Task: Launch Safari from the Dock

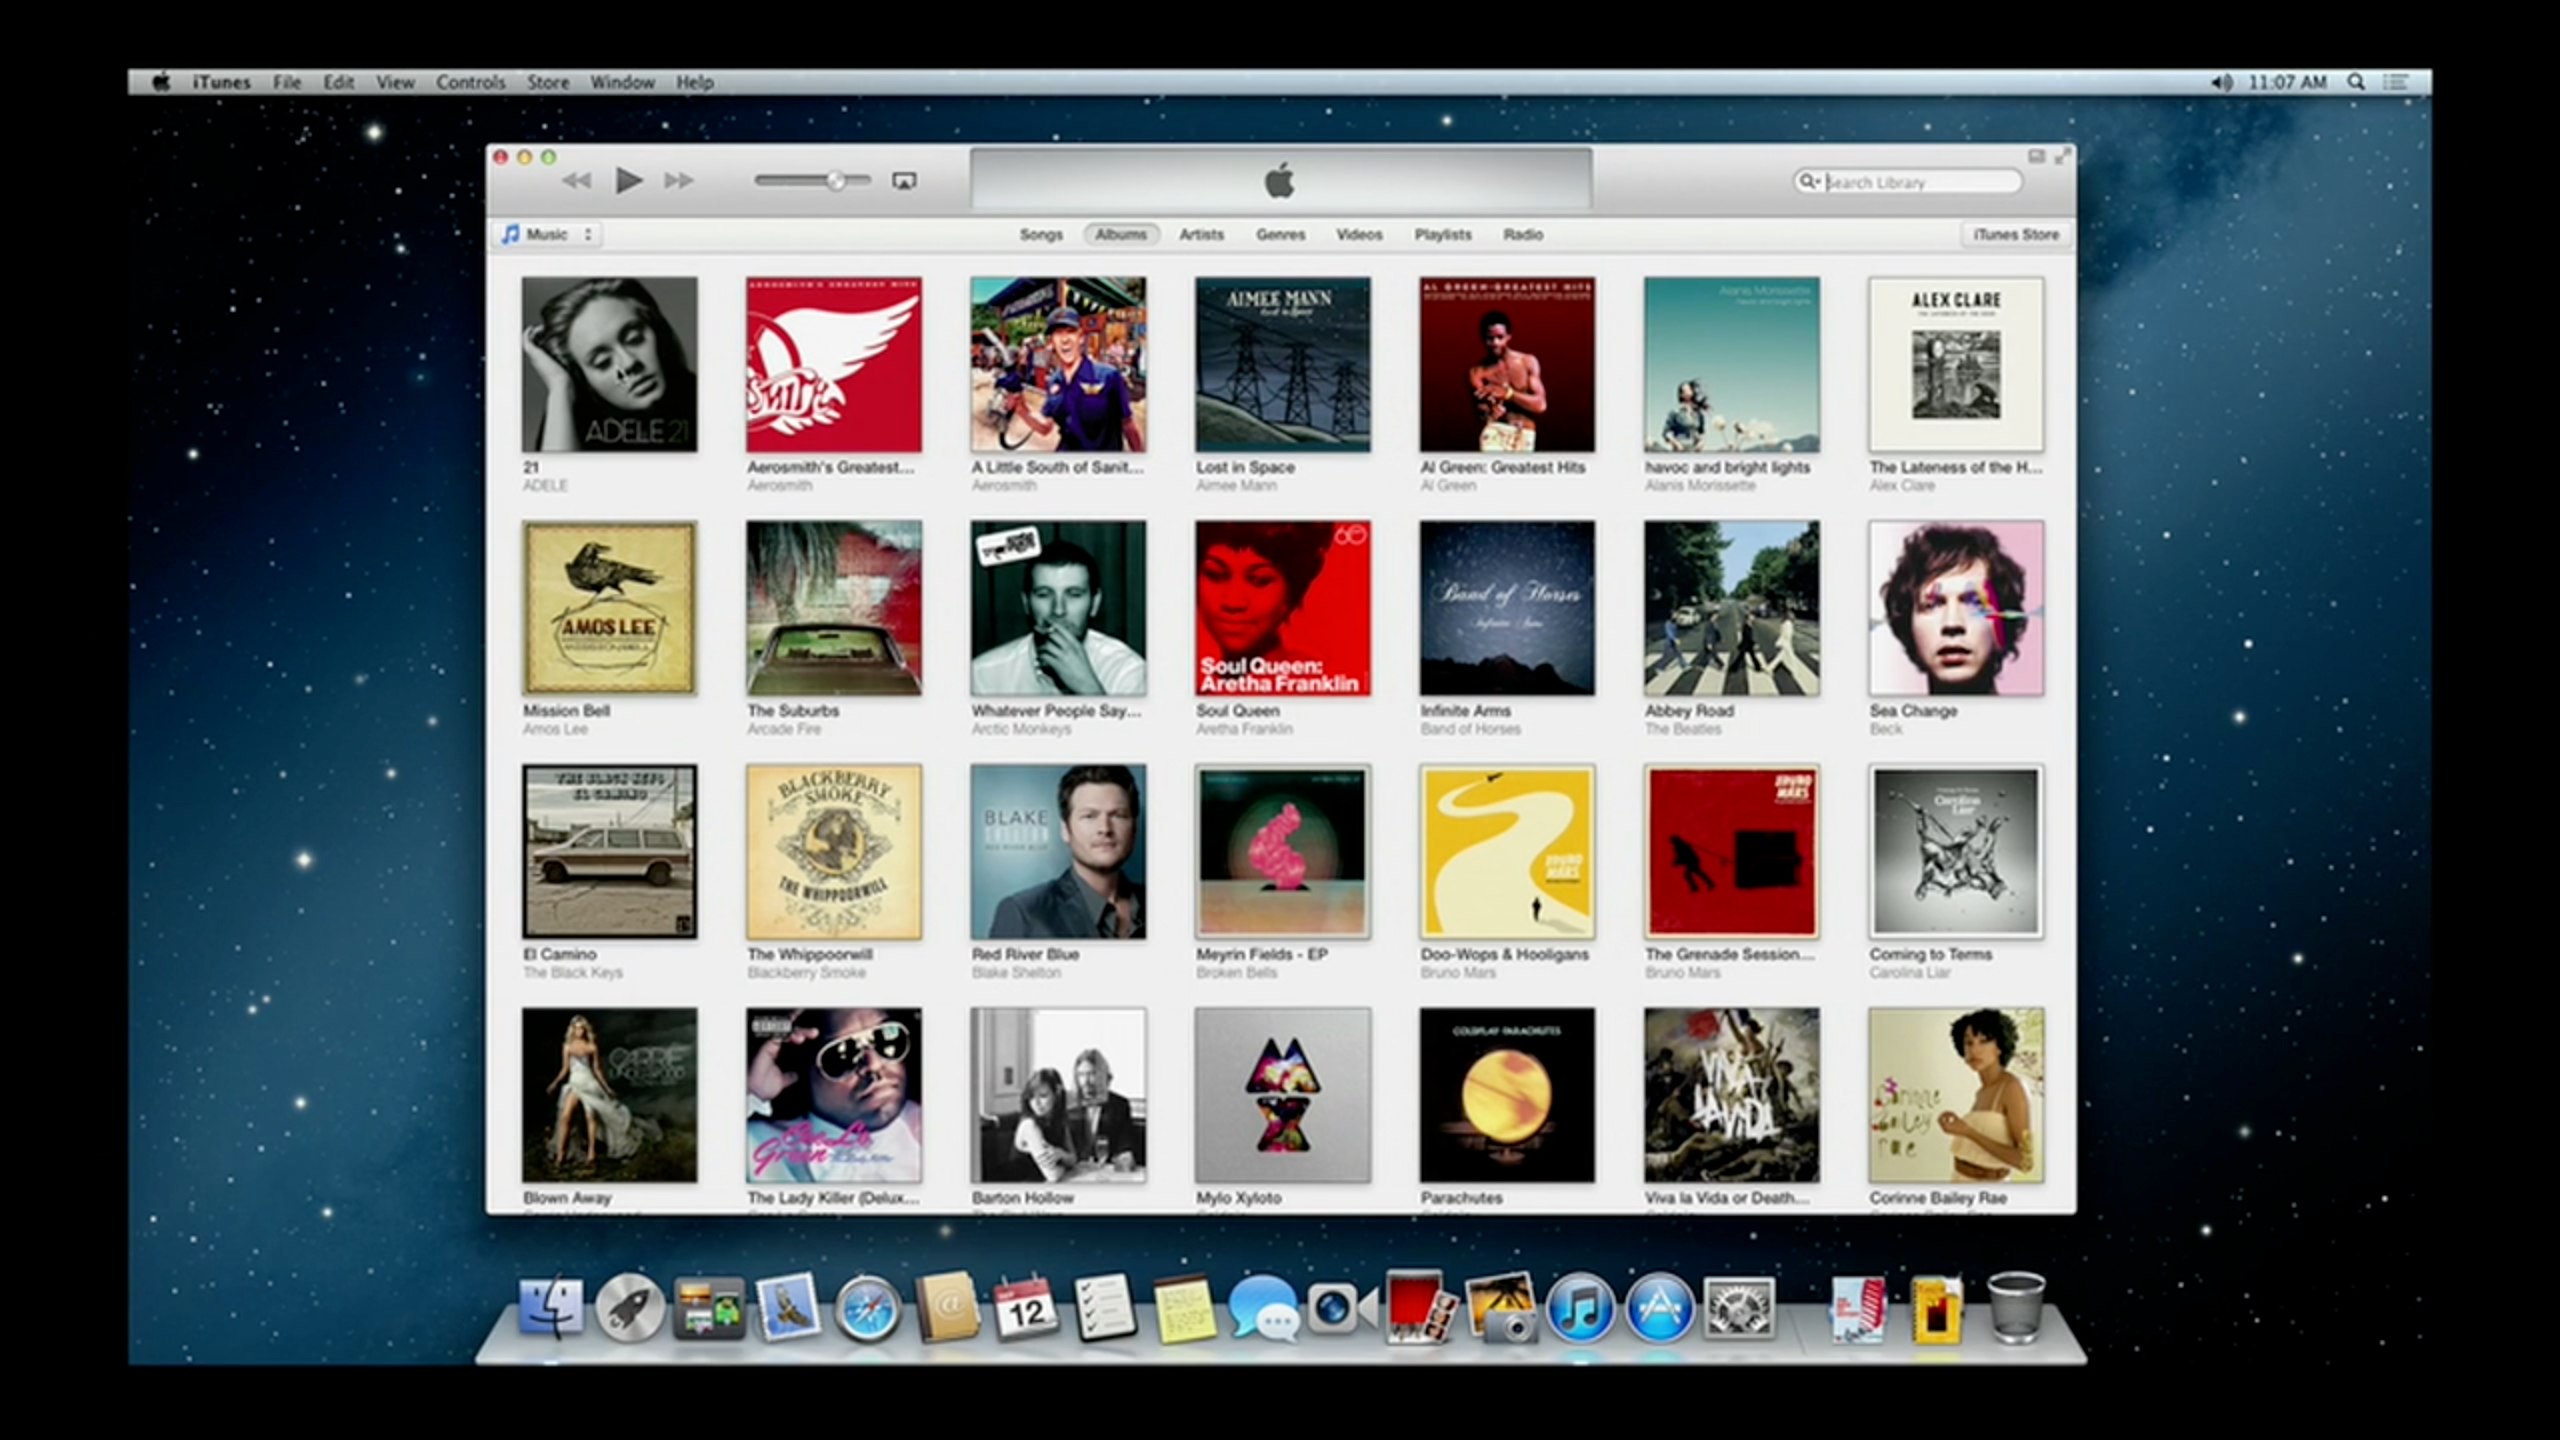Action: pos(867,1308)
